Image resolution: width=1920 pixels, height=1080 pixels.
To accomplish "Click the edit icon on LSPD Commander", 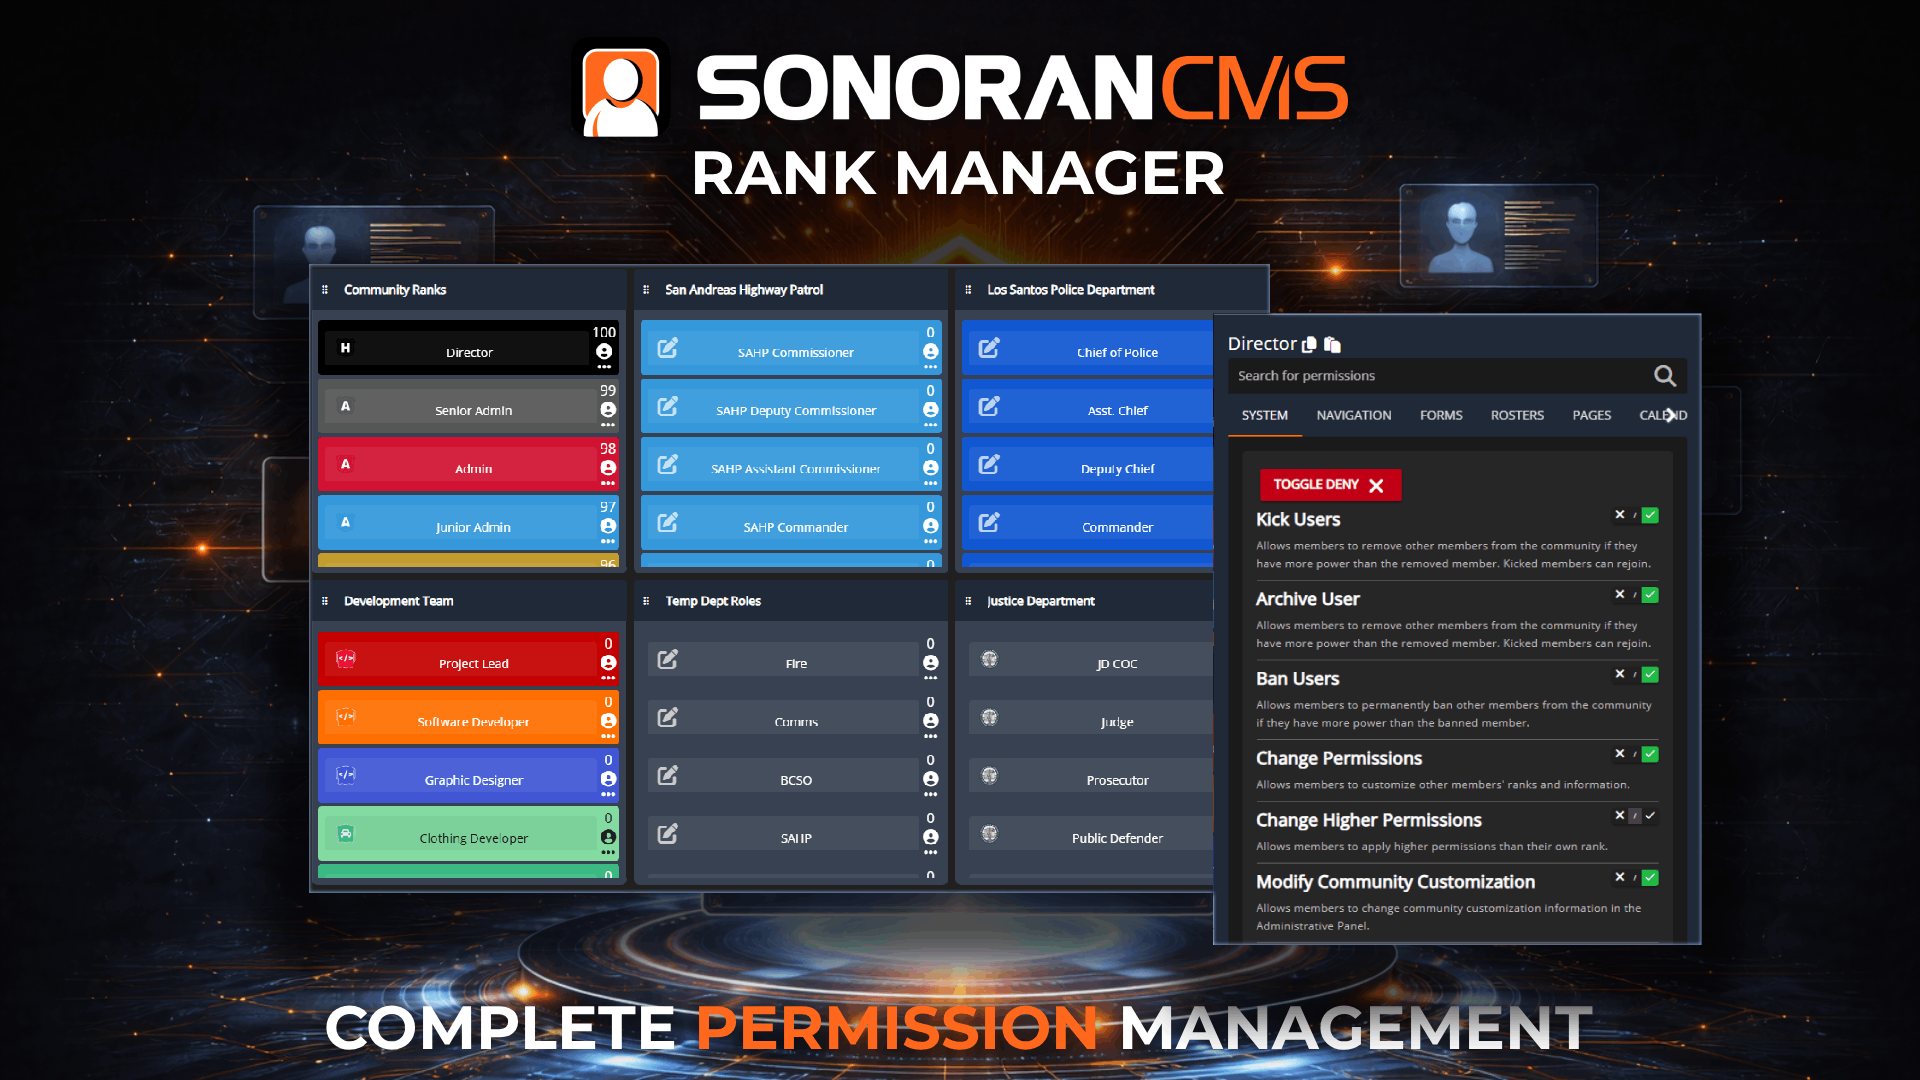I will [x=989, y=522].
